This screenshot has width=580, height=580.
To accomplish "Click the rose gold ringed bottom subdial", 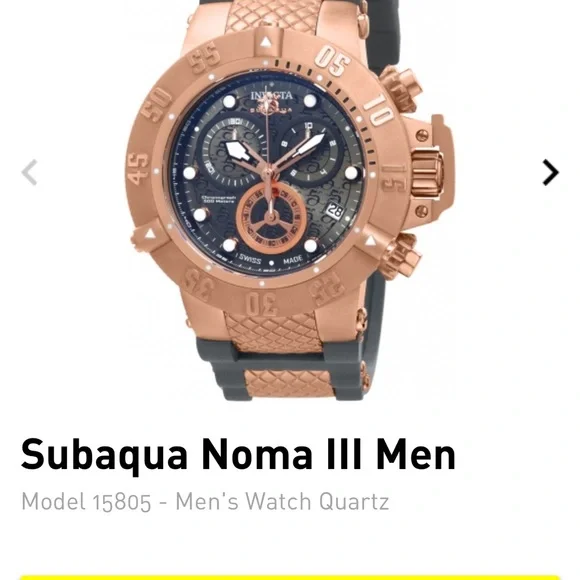I will tap(271, 217).
